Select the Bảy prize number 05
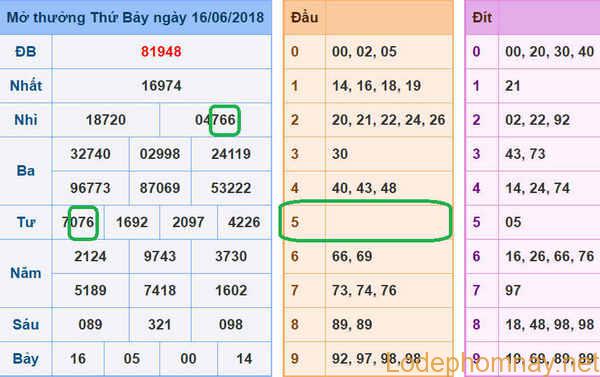600x377 pixels. pyautogui.click(x=132, y=359)
